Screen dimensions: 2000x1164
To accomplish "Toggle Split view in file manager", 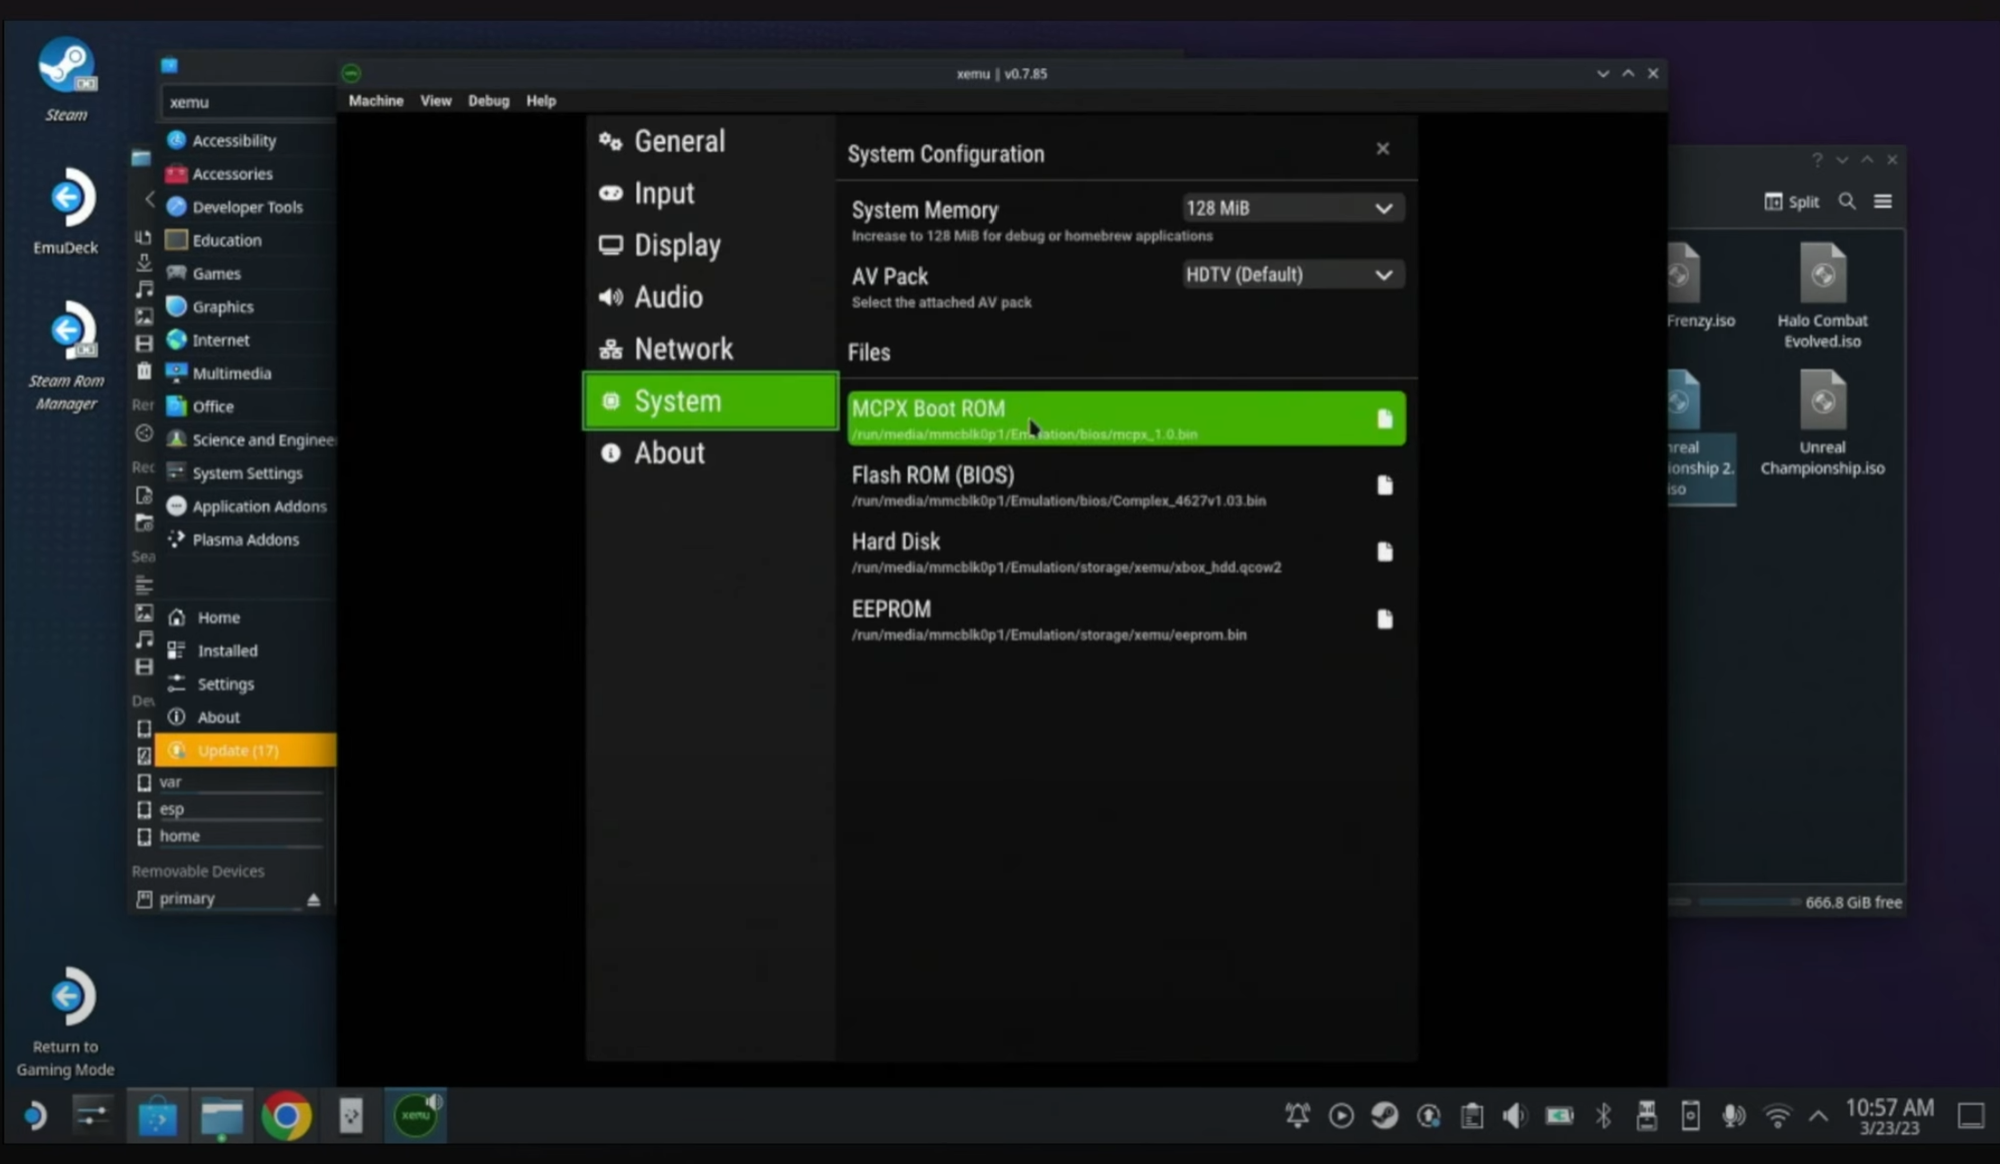I will 1792,202.
